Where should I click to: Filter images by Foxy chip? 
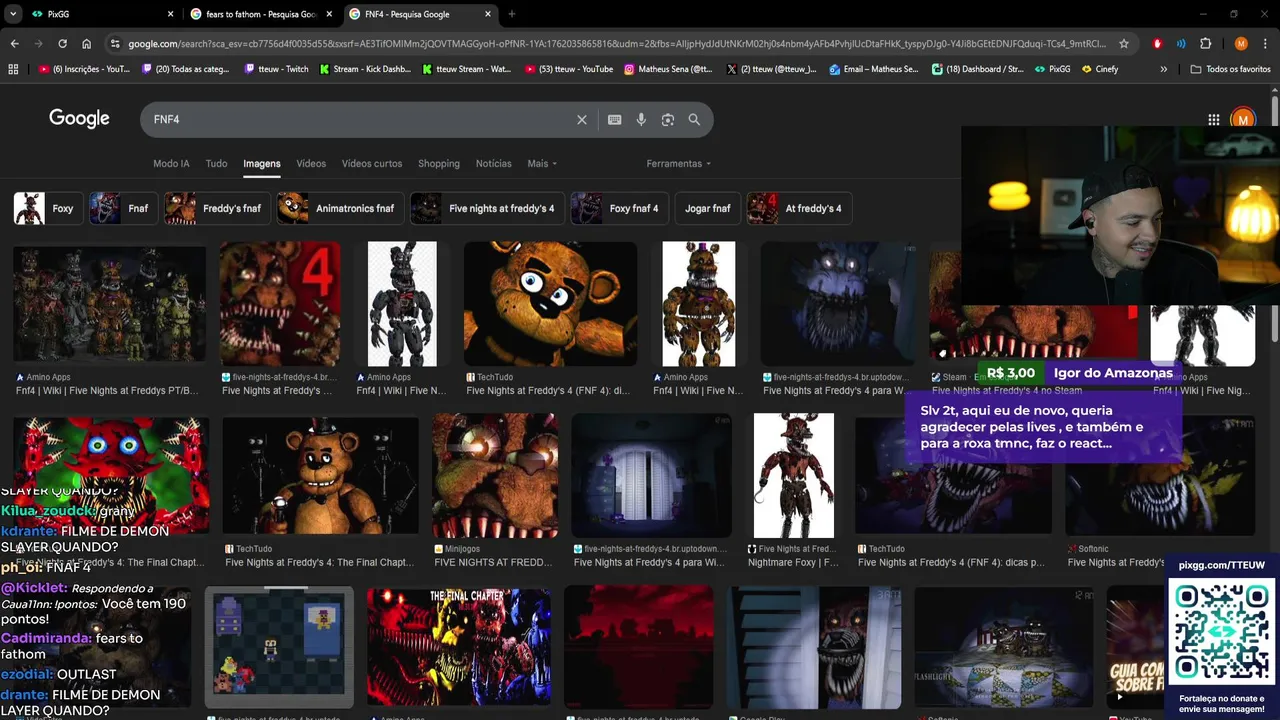[x=46, y=209]
